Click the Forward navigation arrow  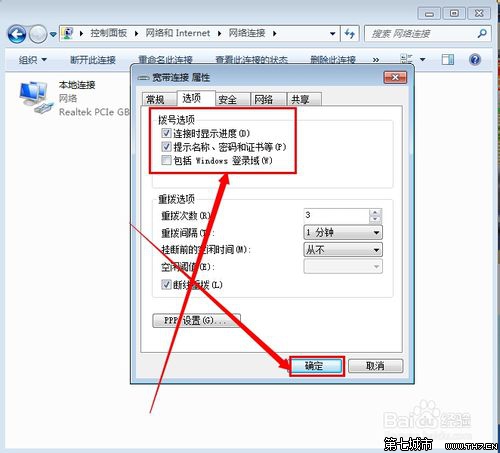38,34
